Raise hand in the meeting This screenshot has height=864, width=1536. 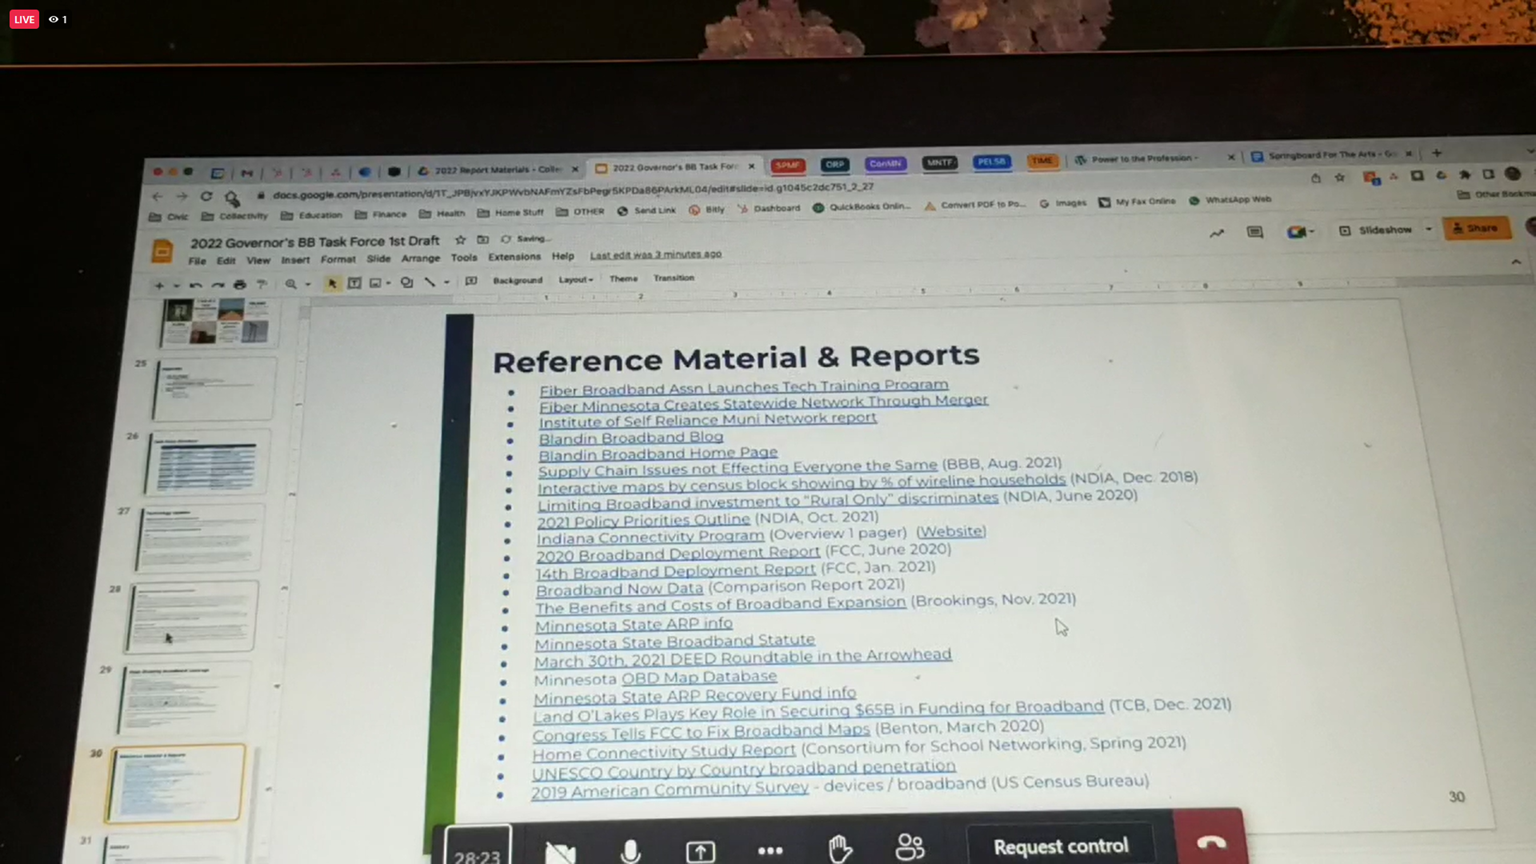point(840,848)
